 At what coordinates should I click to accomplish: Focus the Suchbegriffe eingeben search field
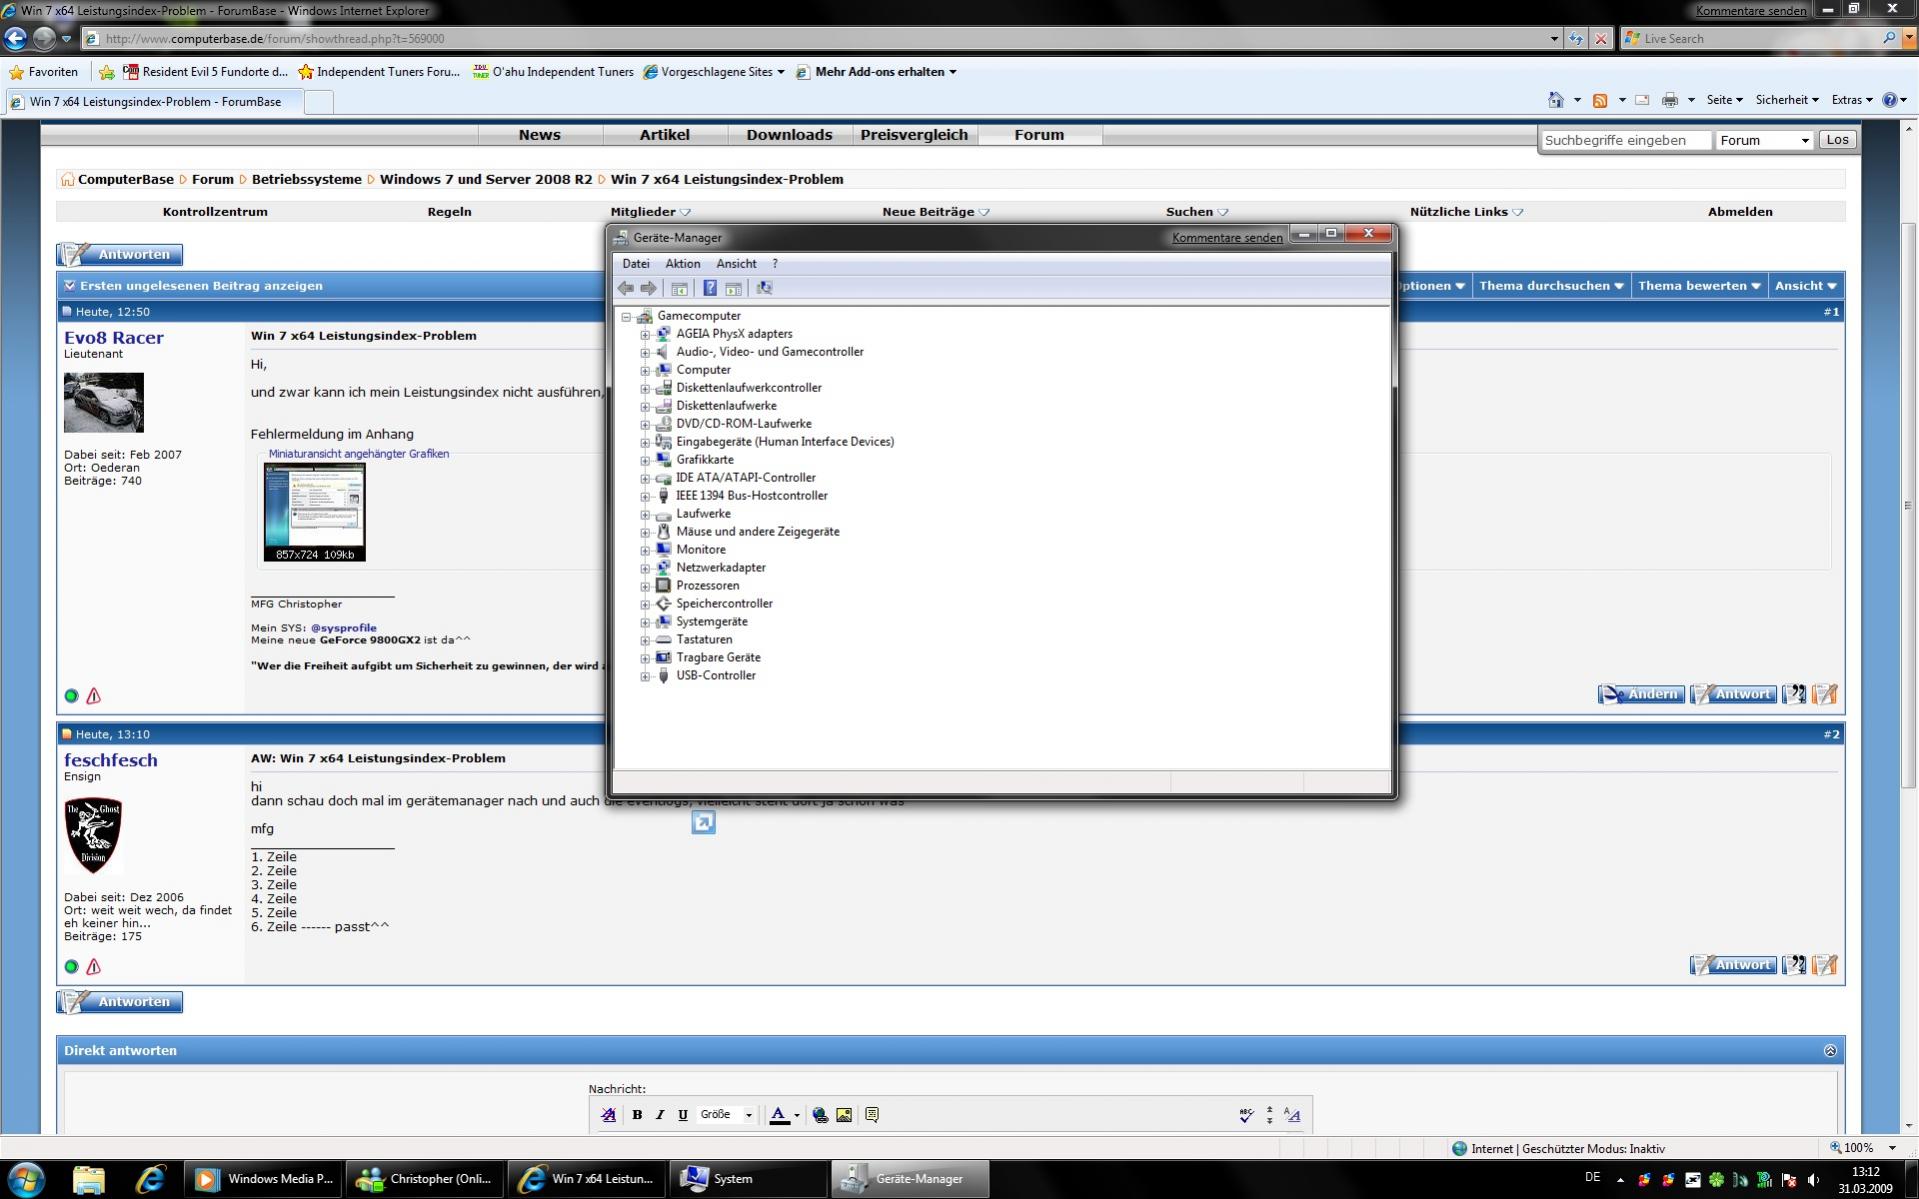click(1626, 141)
